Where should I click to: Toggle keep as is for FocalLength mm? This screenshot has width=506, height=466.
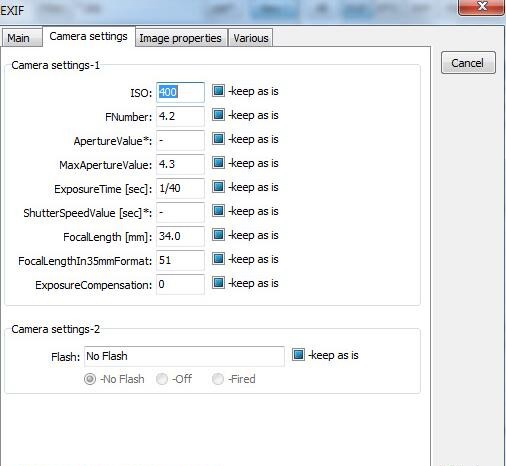click(218, 235)
